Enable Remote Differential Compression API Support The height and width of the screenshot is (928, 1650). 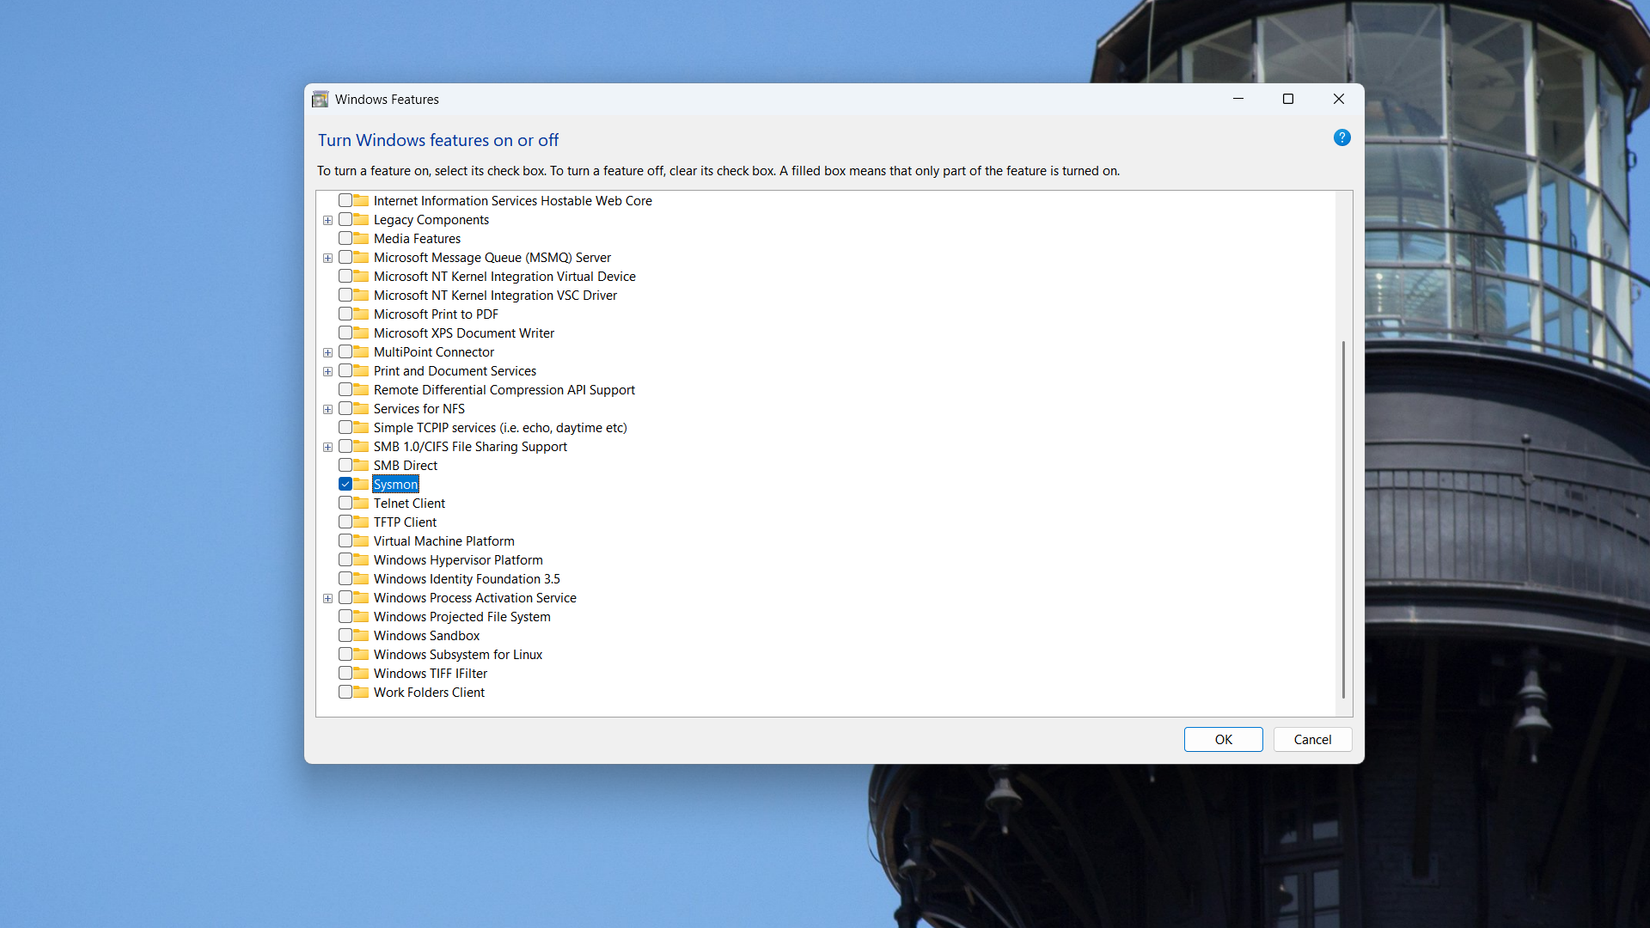tap(343, 390)
